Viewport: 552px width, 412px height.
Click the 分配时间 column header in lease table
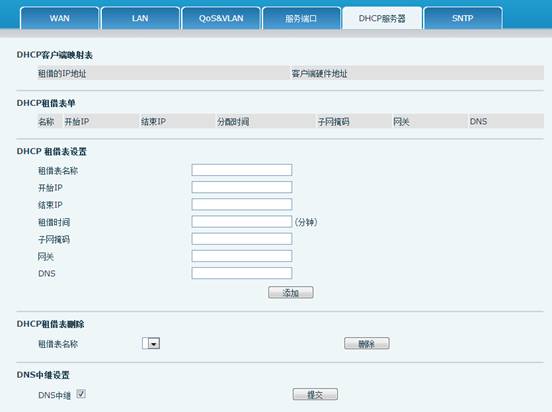233,122
